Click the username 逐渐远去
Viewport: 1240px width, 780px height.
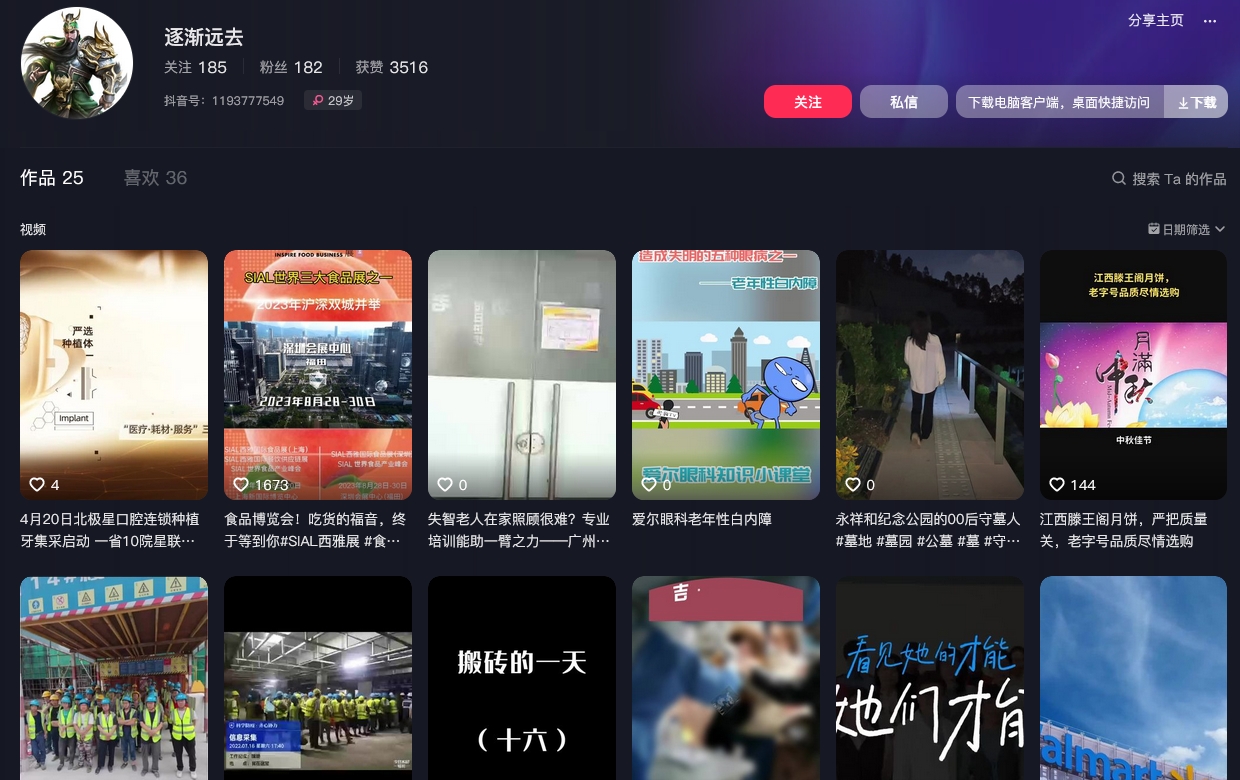(x=204, y=37)
